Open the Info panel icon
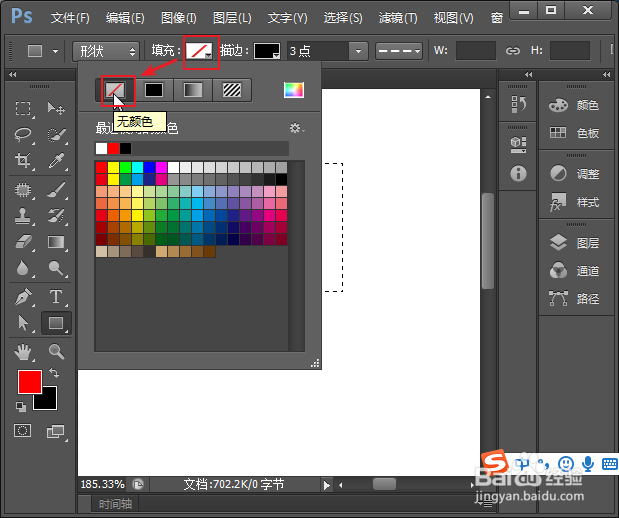 (x=518, y=173)
